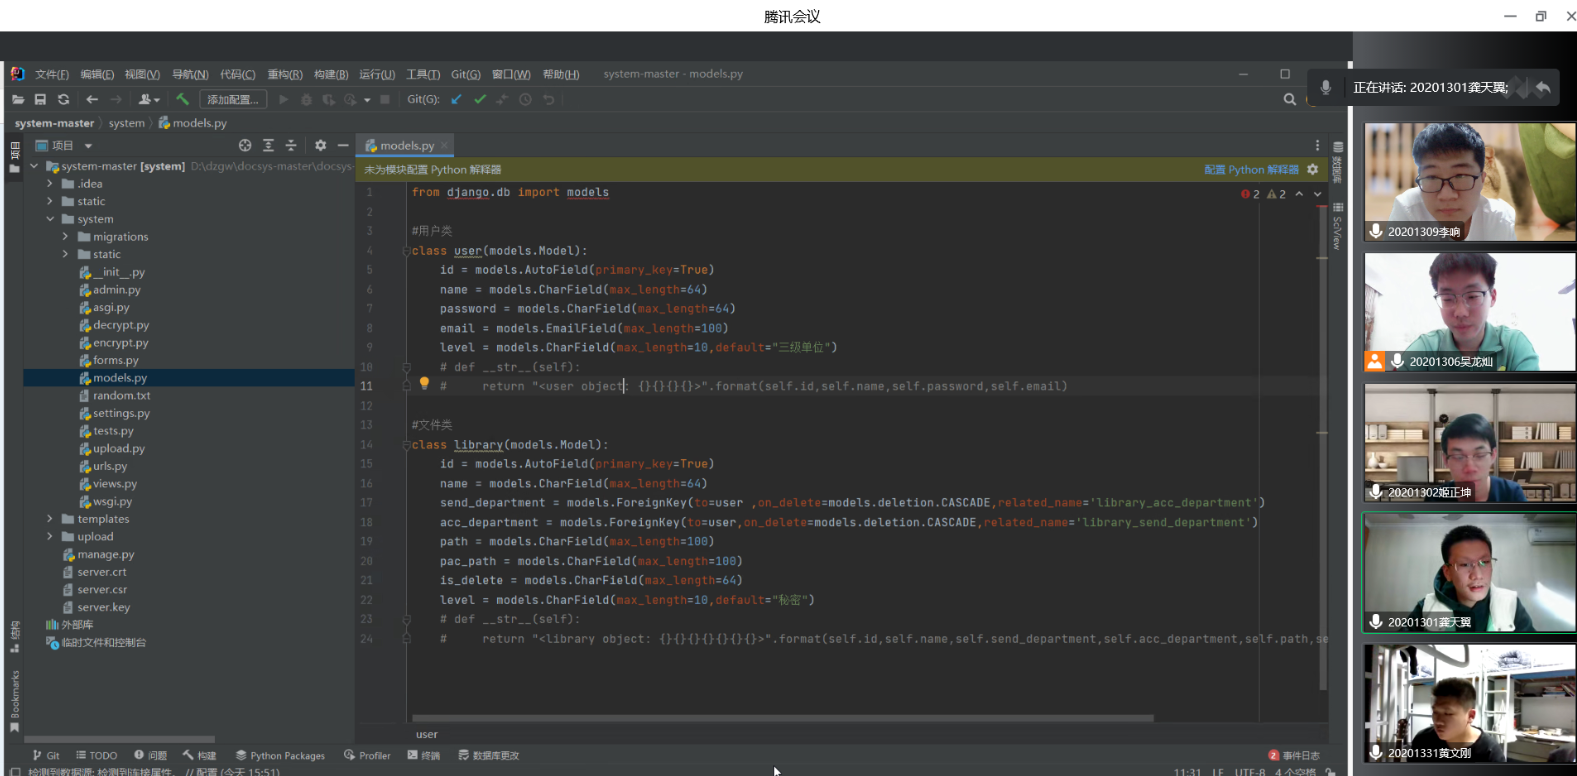1577x776 pixels.
Task: Open the 项目 view dropdown
Action: [x=88, y=146]
